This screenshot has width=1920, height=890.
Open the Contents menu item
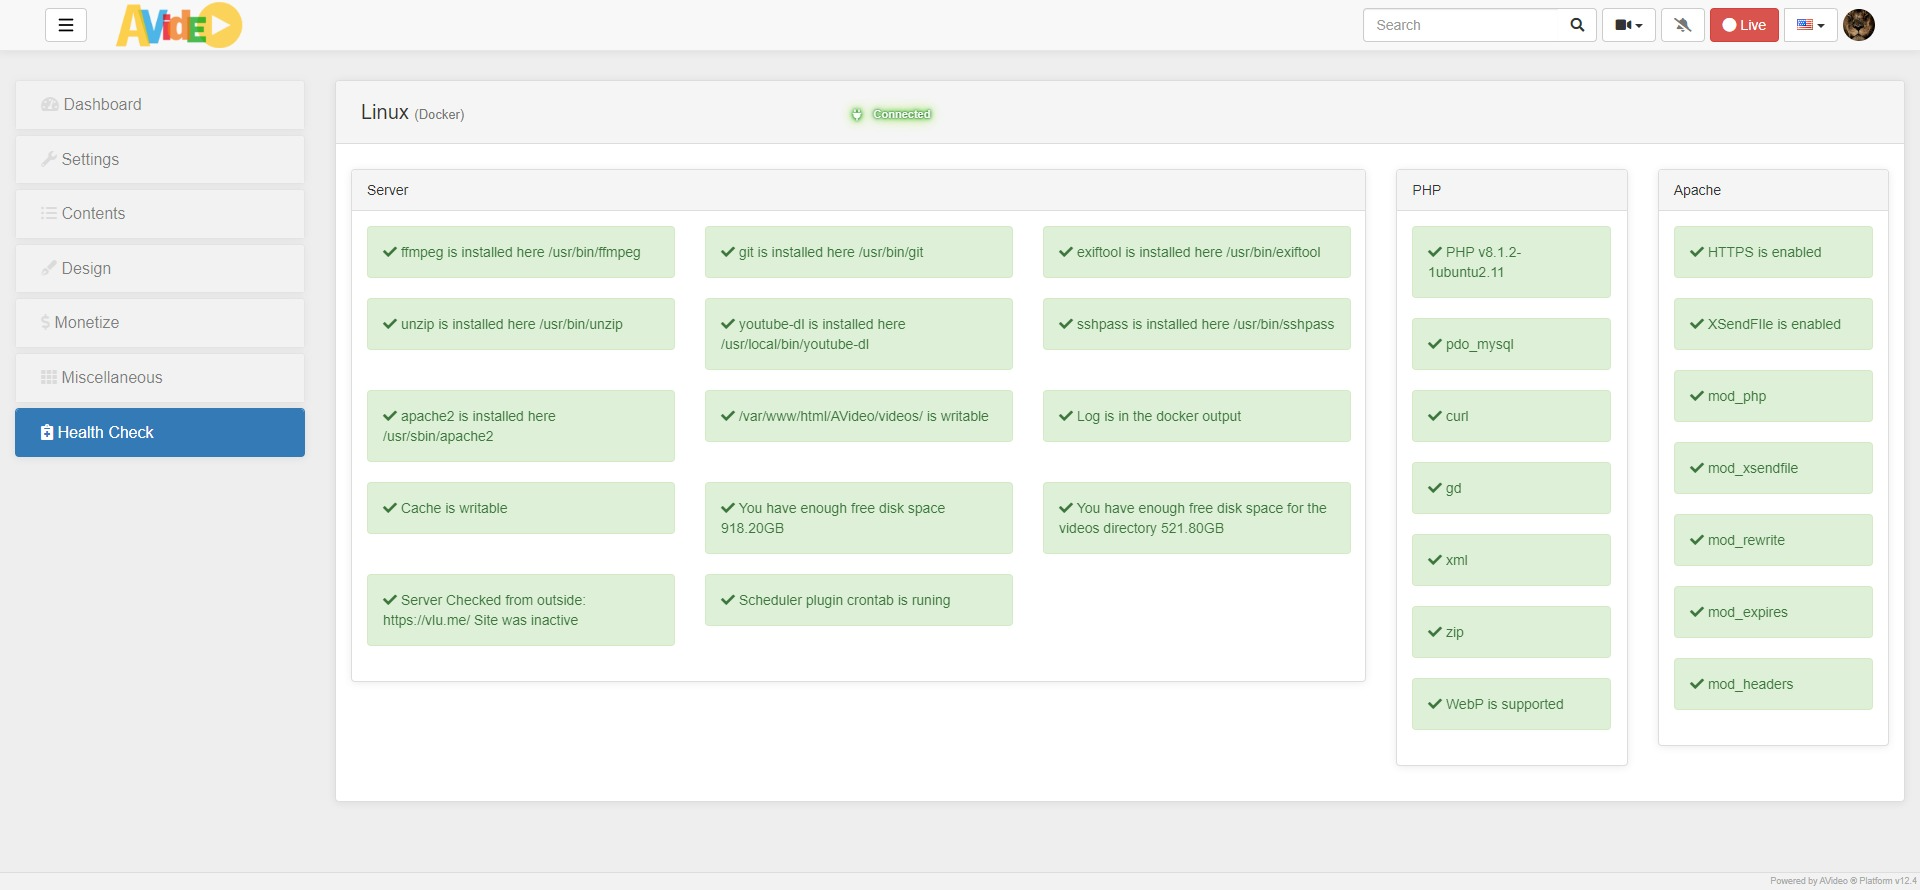(160, 214)
